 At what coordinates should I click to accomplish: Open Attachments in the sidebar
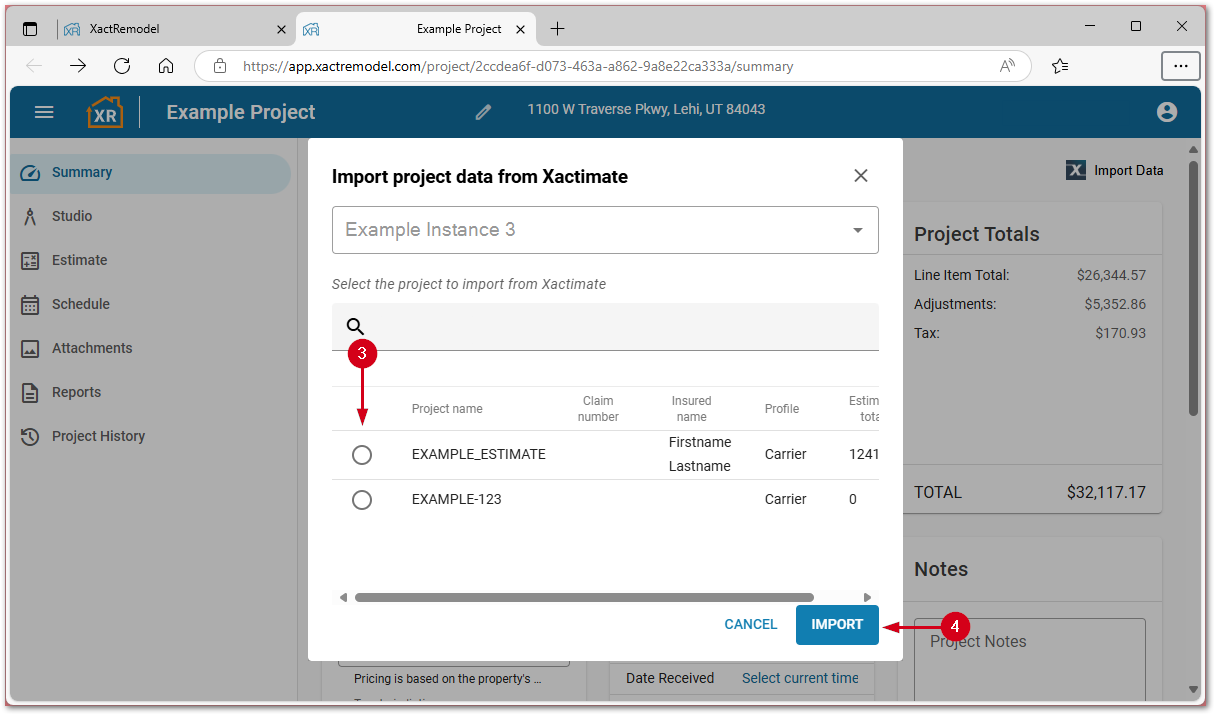pos(150,348)
